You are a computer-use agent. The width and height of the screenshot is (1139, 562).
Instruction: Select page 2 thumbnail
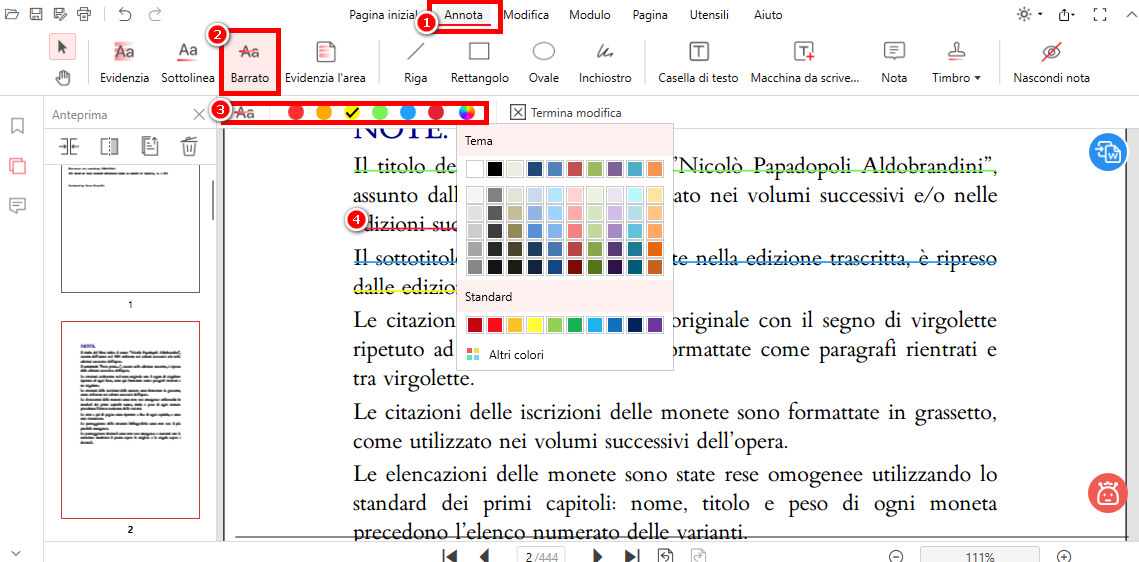[130, 420]
